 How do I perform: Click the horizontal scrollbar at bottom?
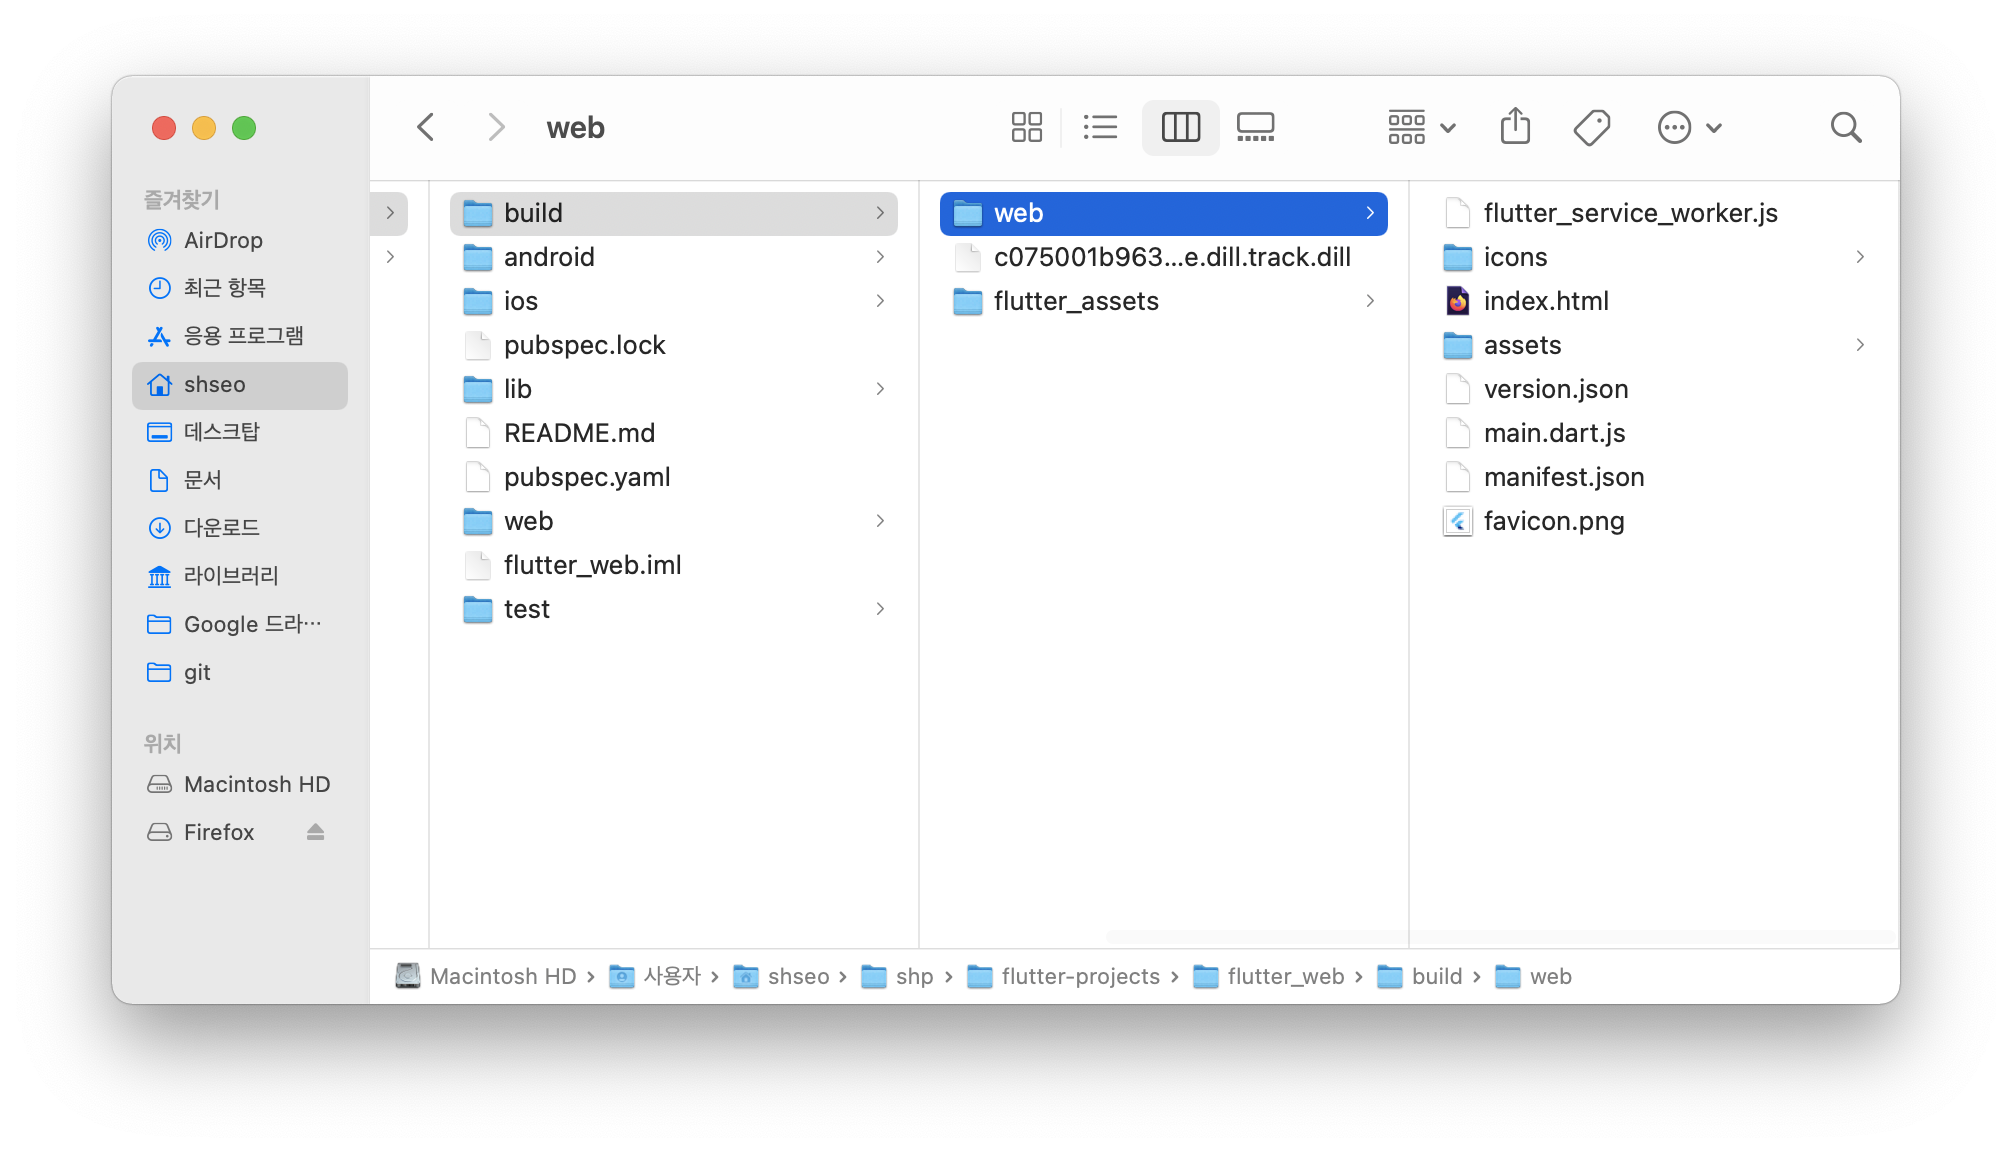point(1500,937)
